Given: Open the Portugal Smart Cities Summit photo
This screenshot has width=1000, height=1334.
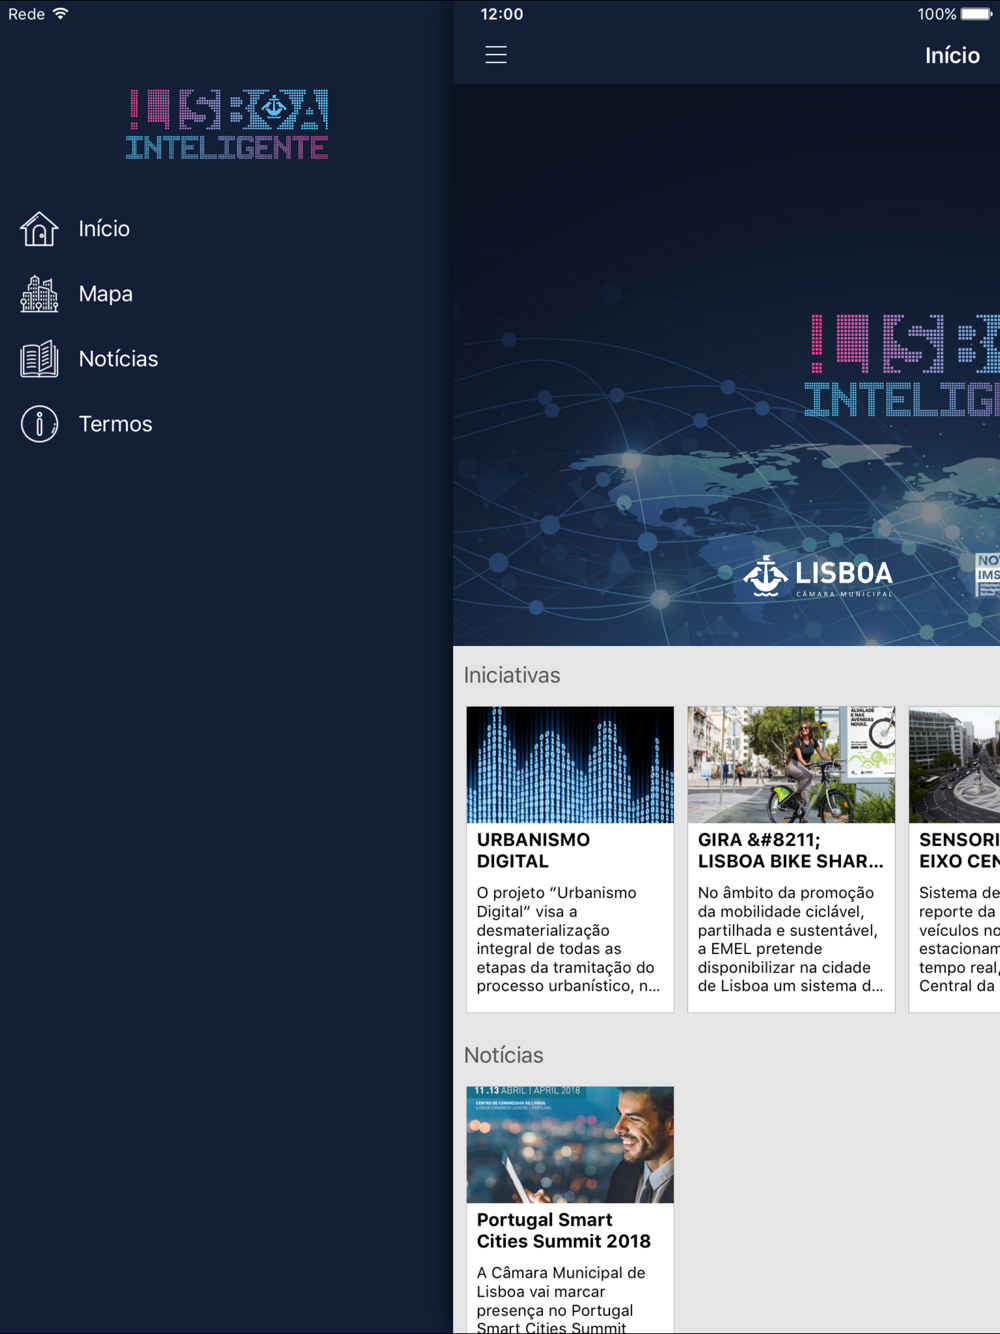Looking at the screenshot, I should tap(570, 1145).
